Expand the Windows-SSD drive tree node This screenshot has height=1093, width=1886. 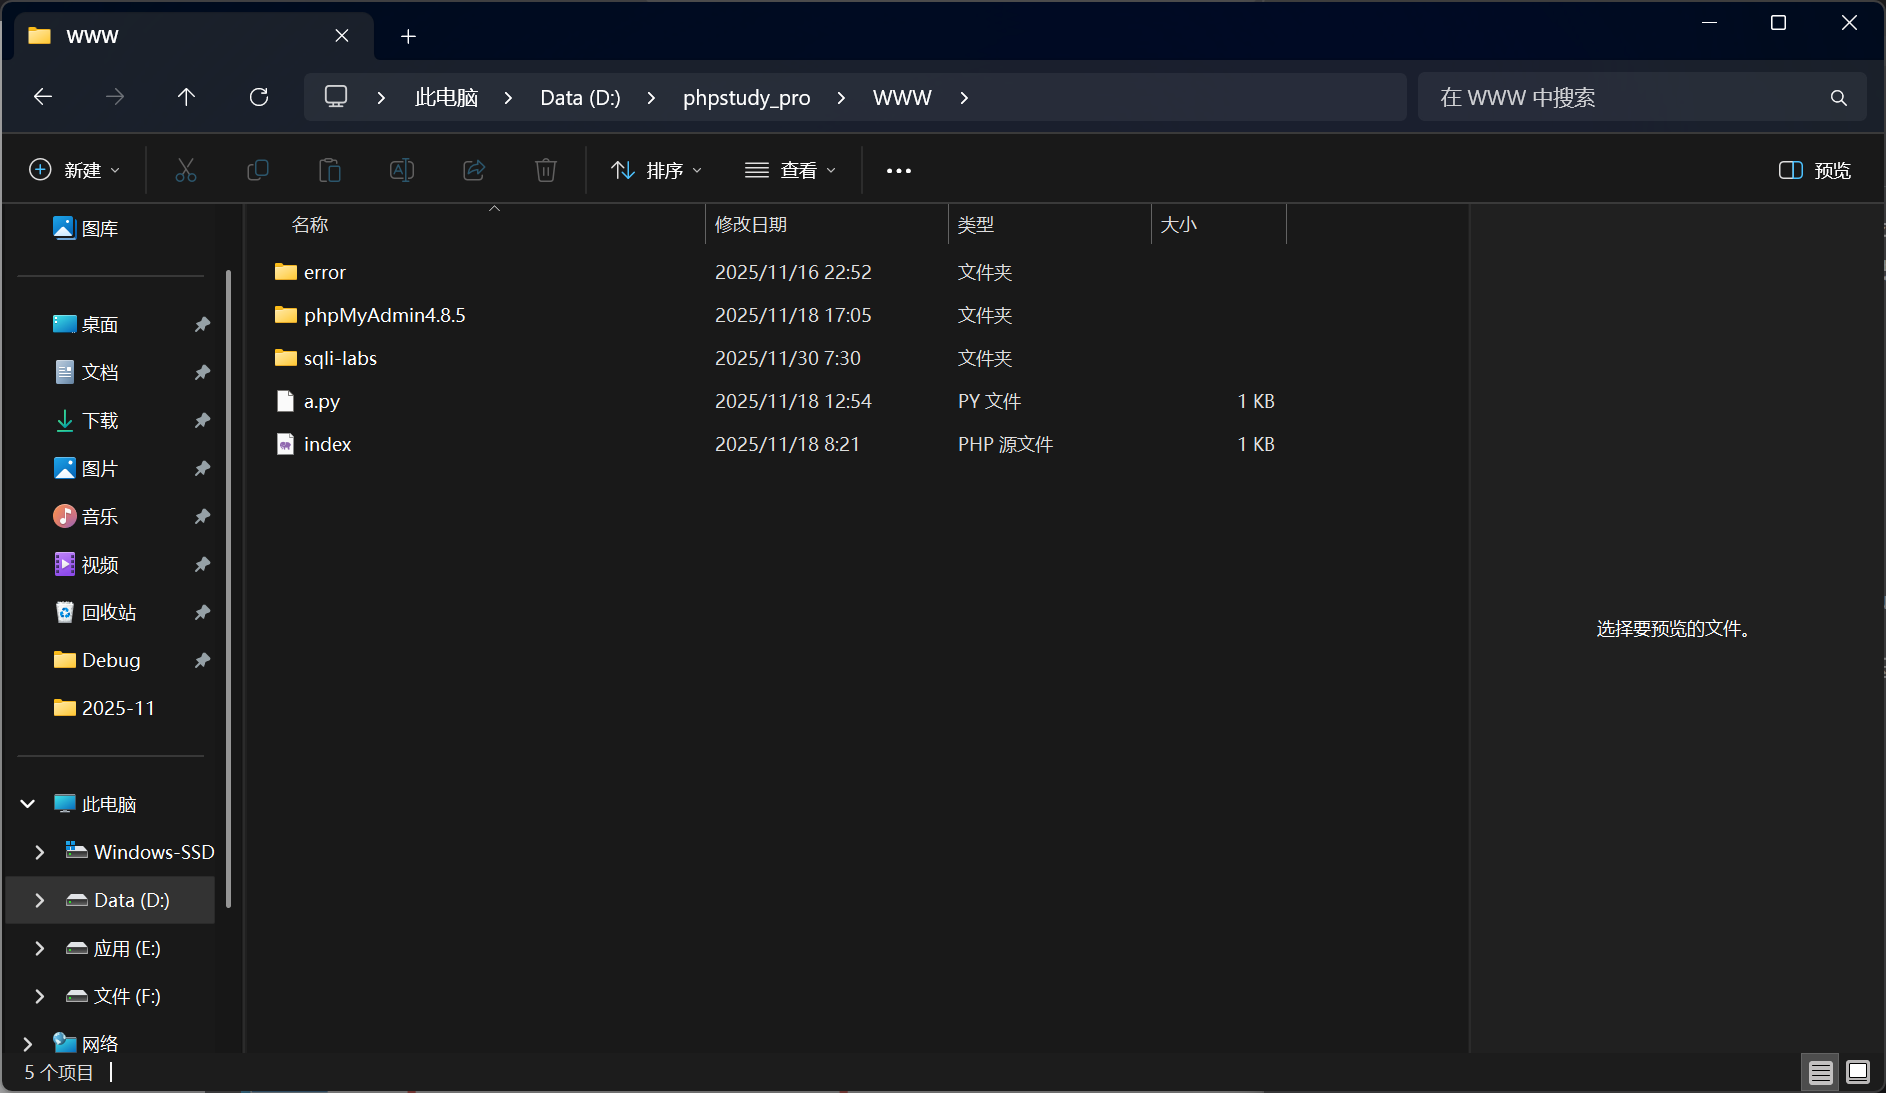coord(40,852)
